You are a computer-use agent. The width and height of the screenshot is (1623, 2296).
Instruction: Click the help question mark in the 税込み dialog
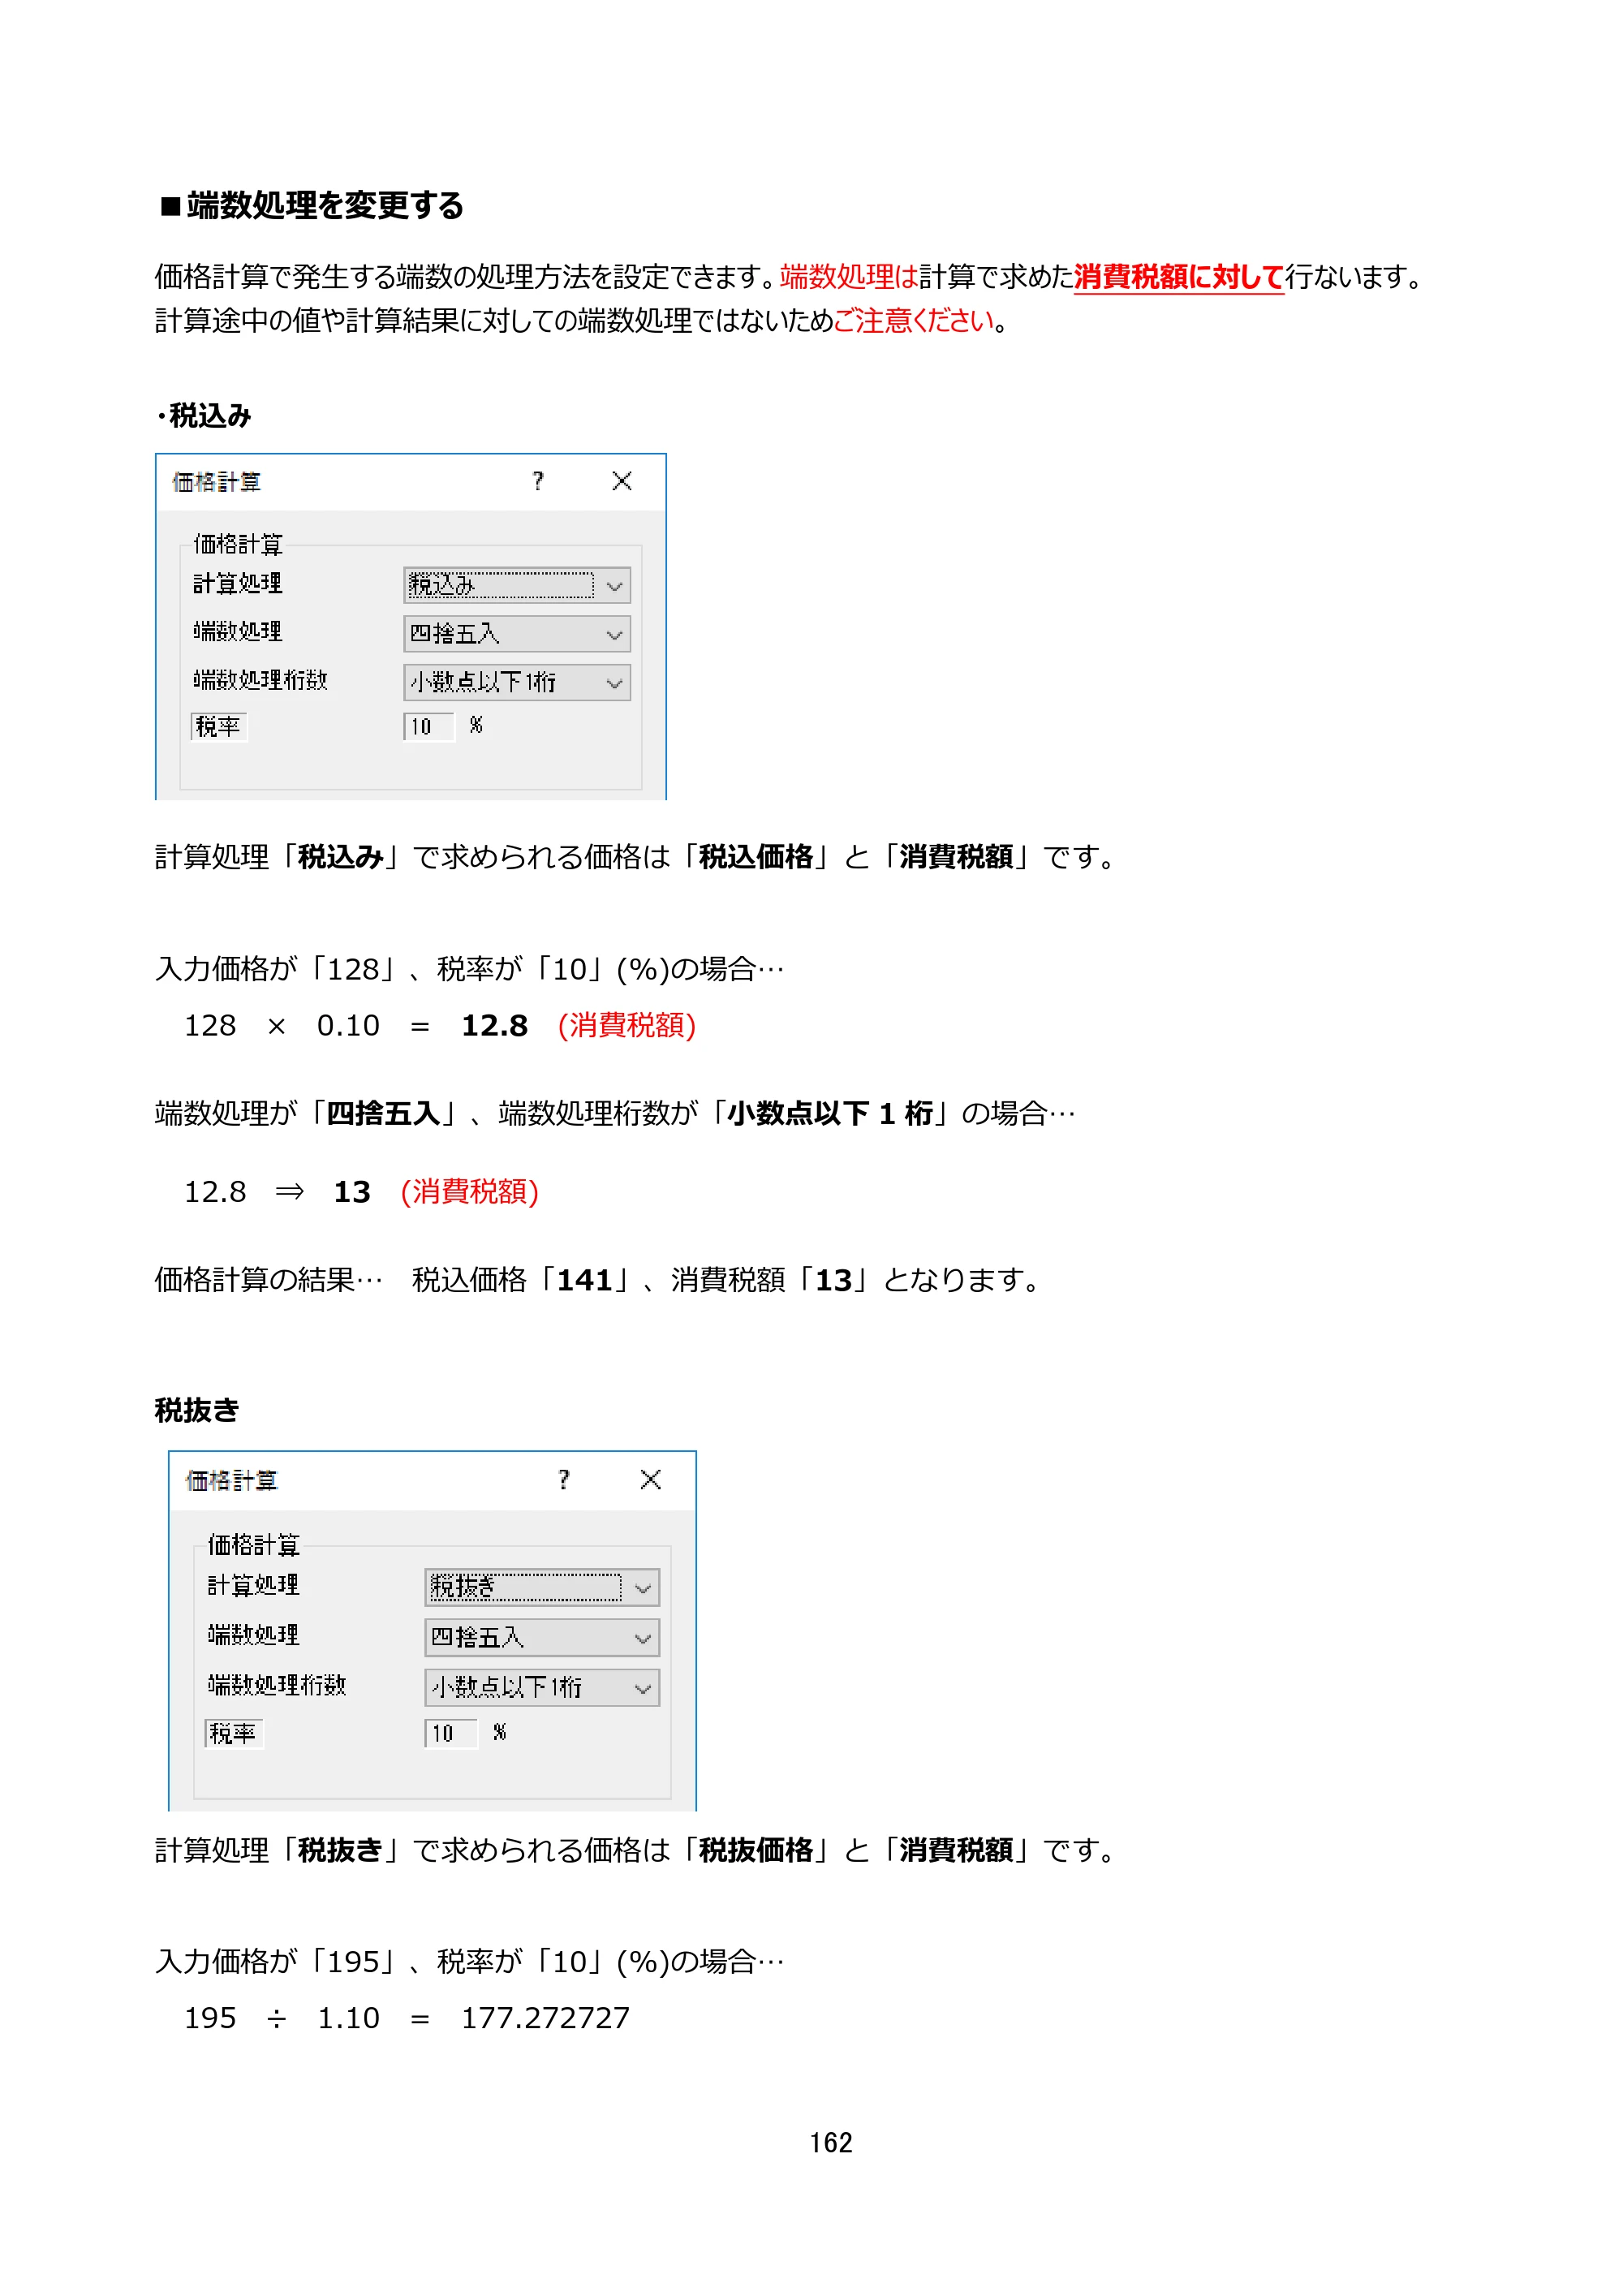(x=538, y=481)
